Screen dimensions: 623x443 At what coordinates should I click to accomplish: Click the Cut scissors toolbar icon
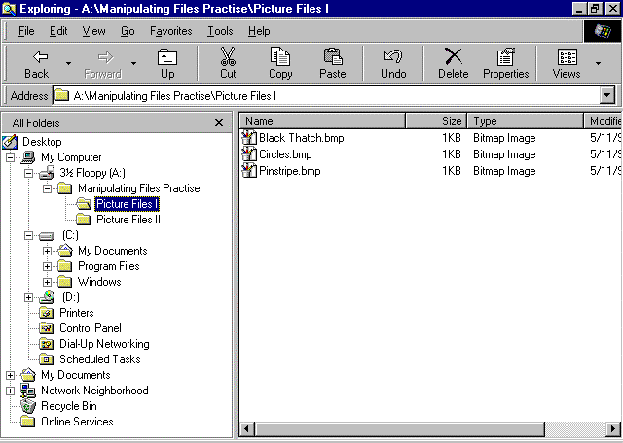click(228, 64)
